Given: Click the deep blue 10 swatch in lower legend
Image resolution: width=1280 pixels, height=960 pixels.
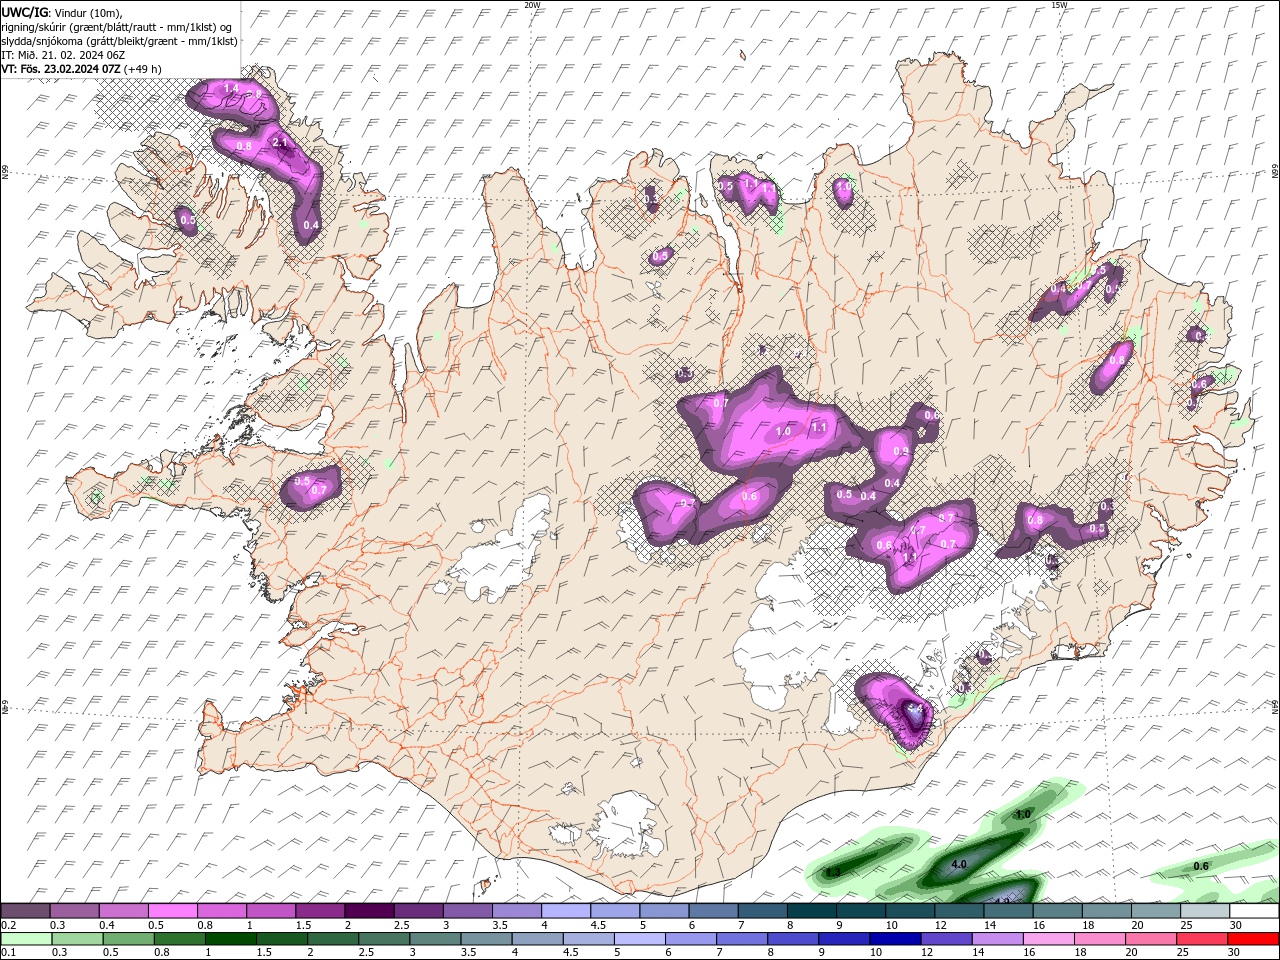Looking at the screenshot, I should tap(894, 939).
